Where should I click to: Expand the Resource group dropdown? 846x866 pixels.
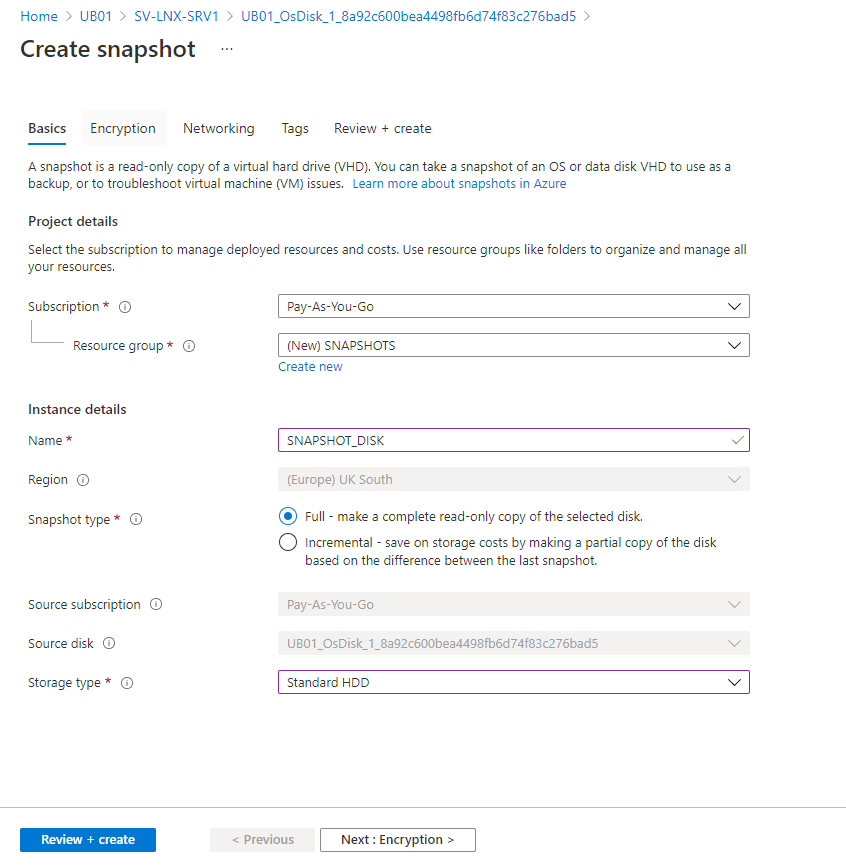click(x=513, y=345)
